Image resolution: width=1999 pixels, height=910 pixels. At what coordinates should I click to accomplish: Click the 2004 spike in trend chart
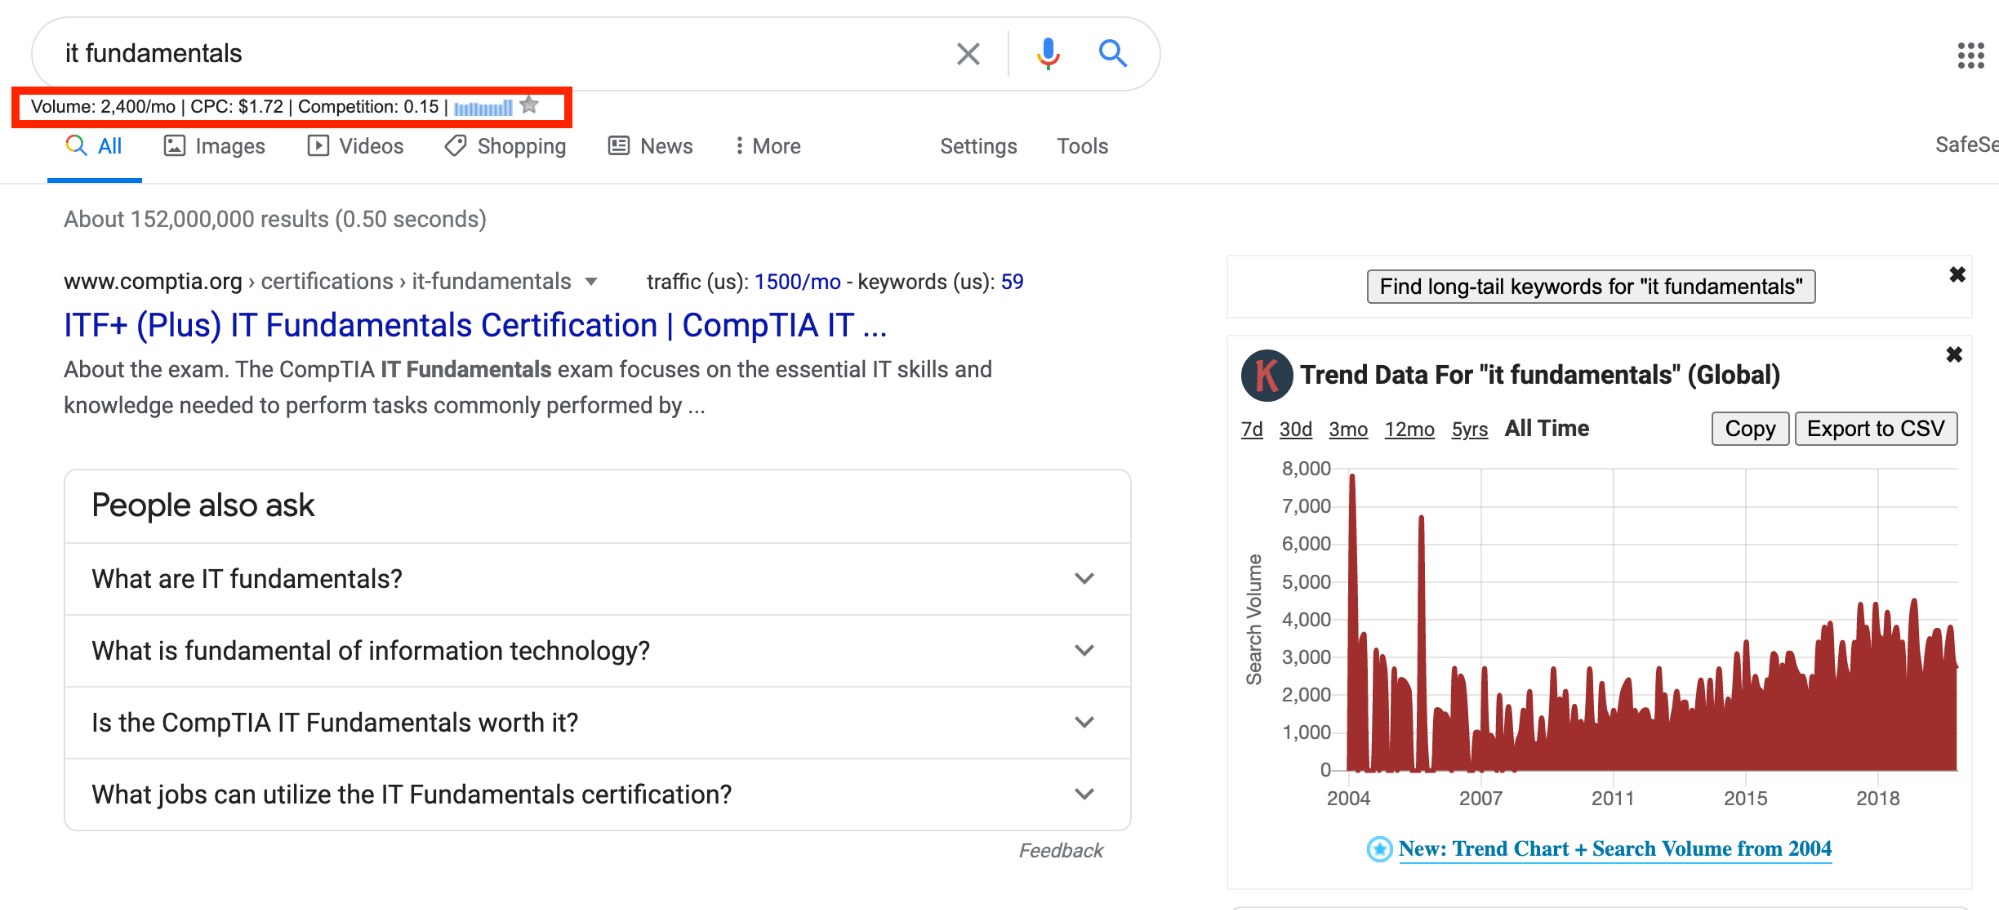tap(1352, 620)
